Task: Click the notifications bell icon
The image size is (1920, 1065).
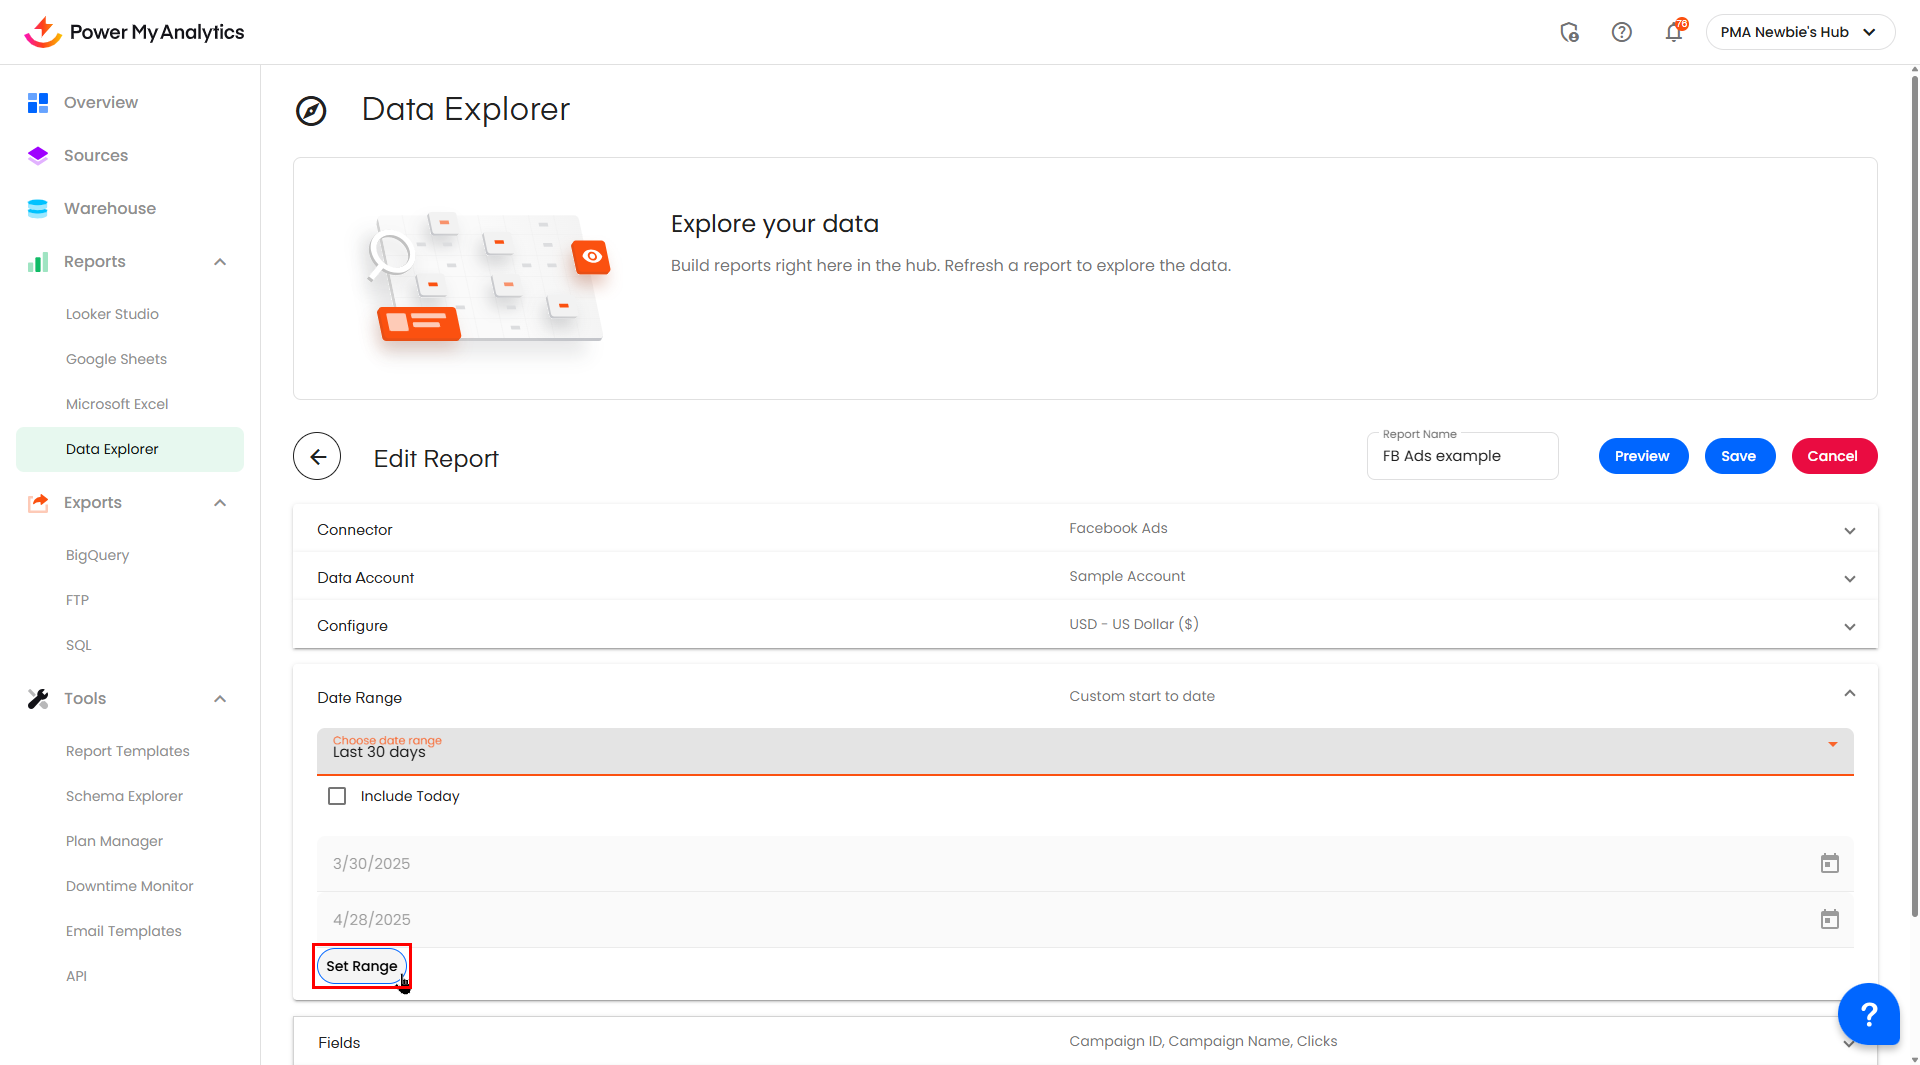Action: pyautogui.click(x=1673, y=32)
